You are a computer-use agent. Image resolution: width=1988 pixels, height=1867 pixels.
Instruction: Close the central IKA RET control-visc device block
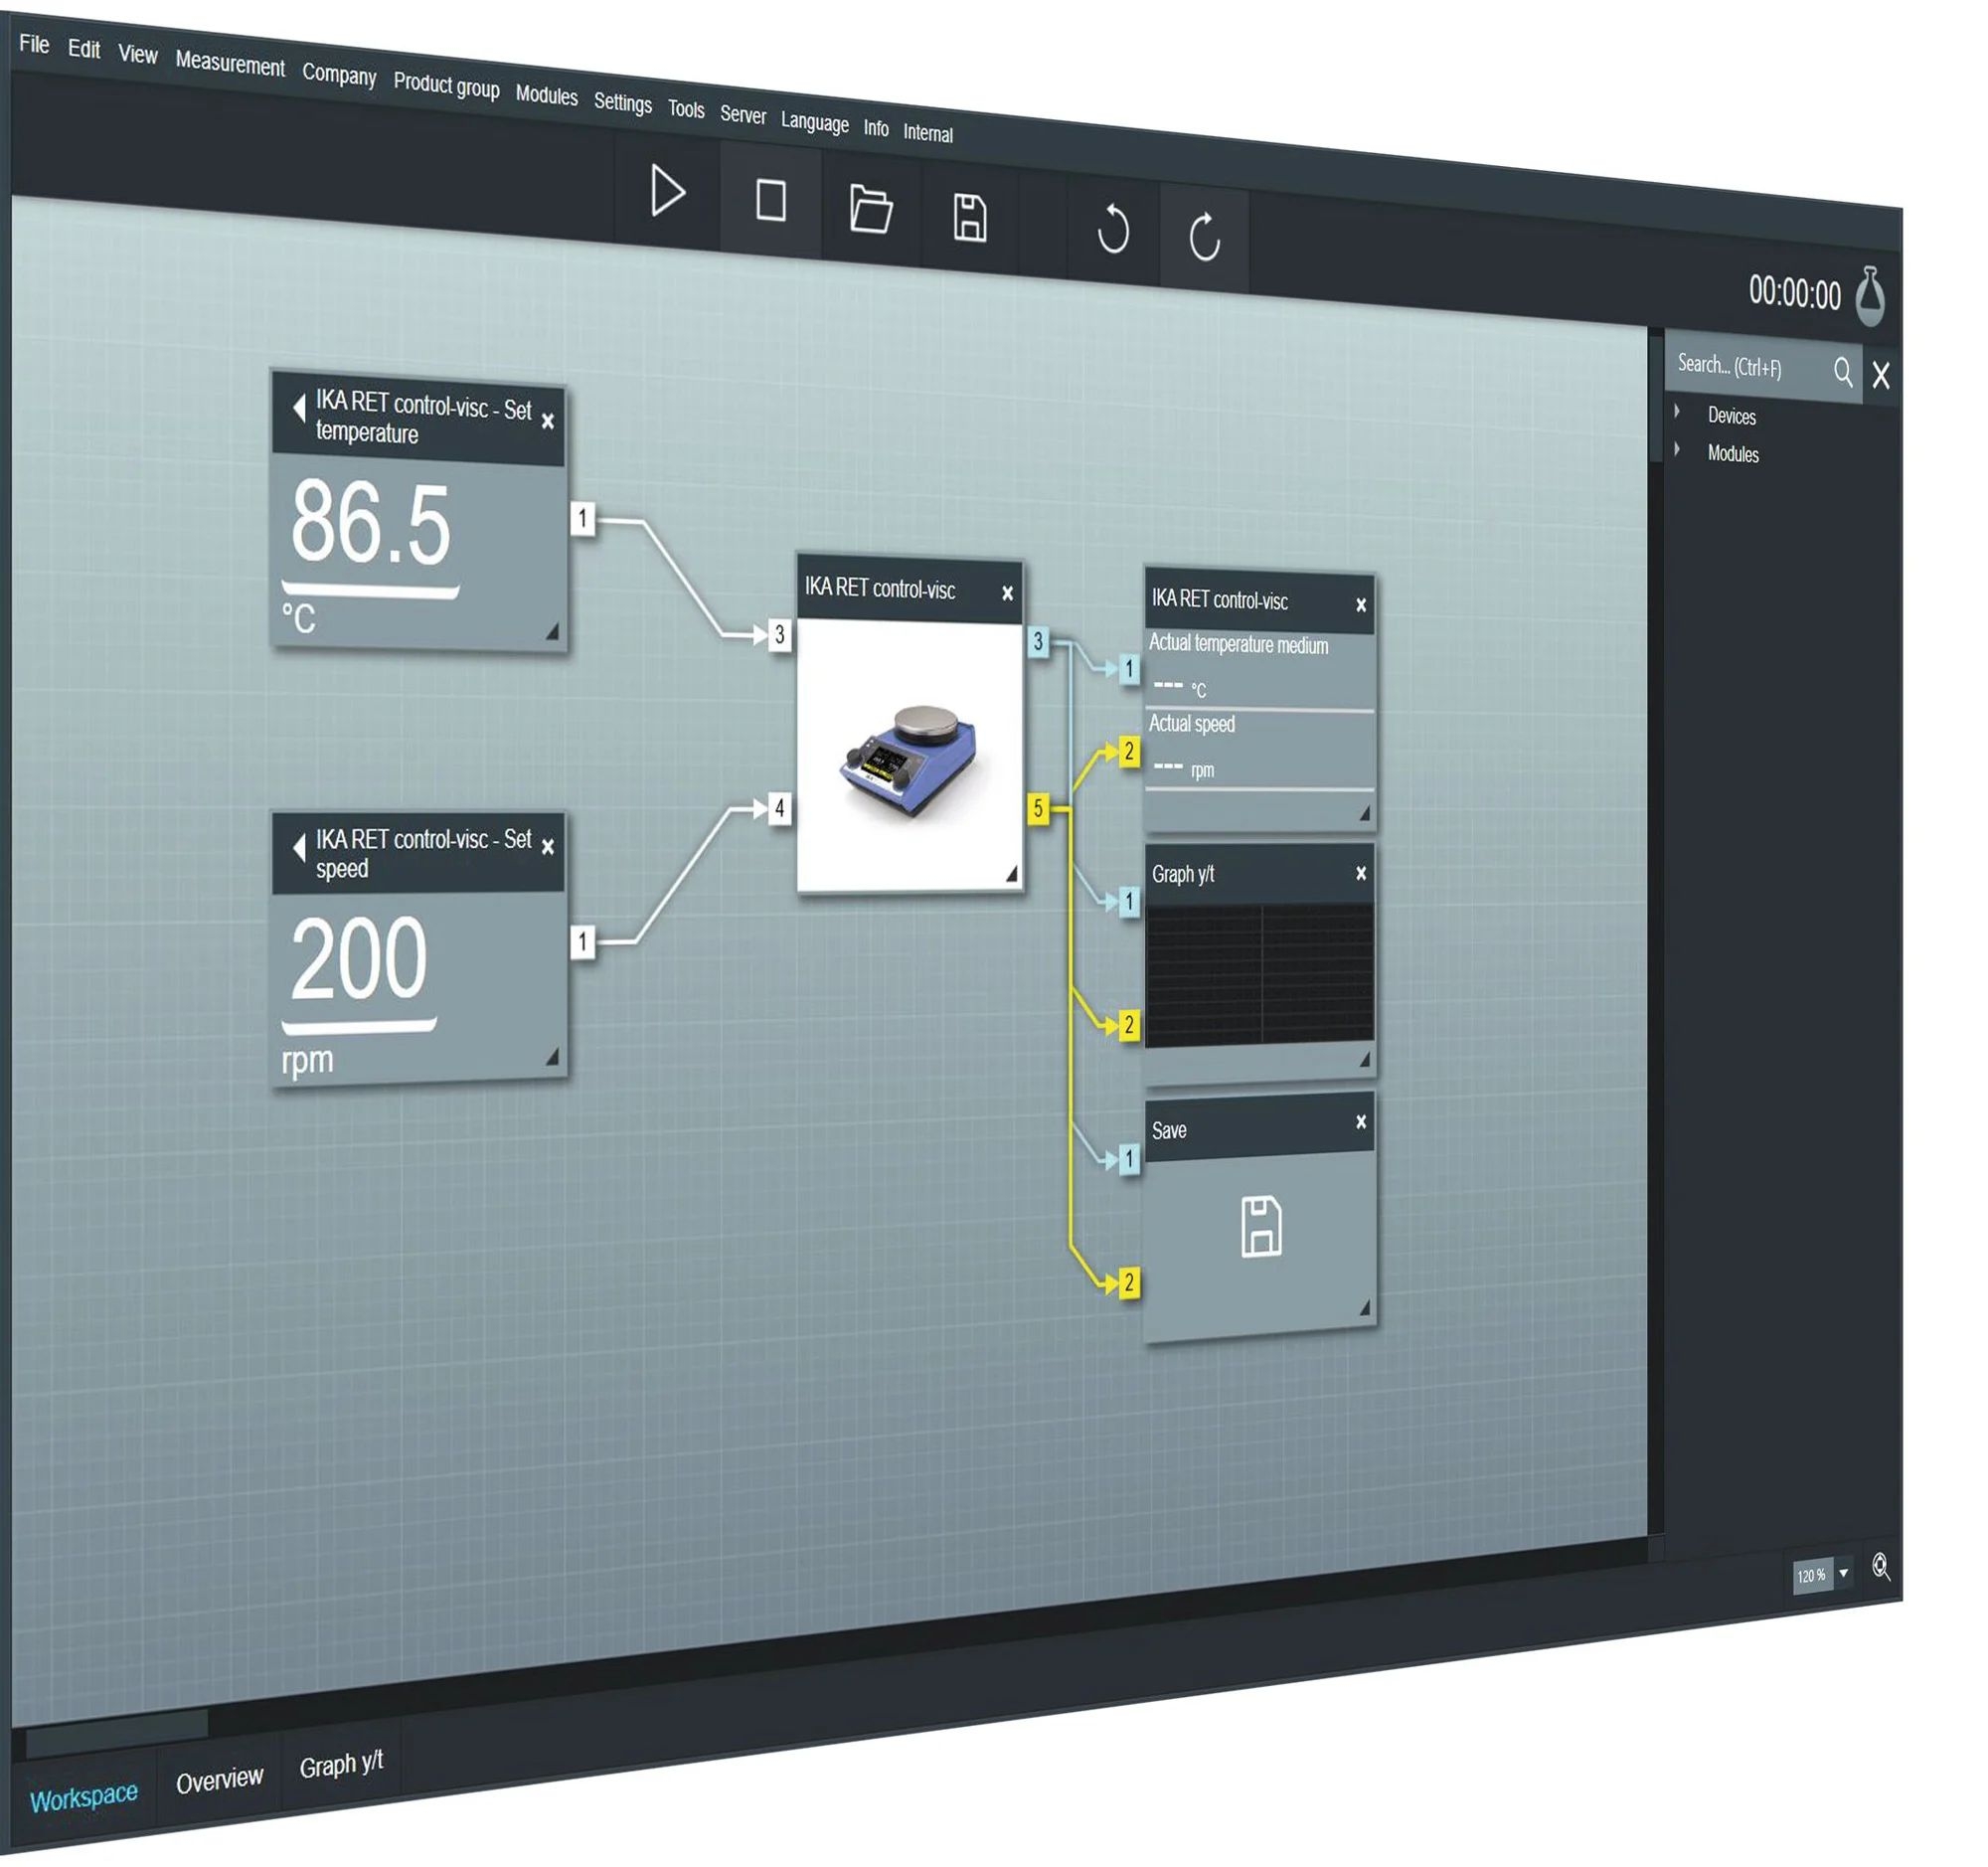click(x=1007, y=593)
